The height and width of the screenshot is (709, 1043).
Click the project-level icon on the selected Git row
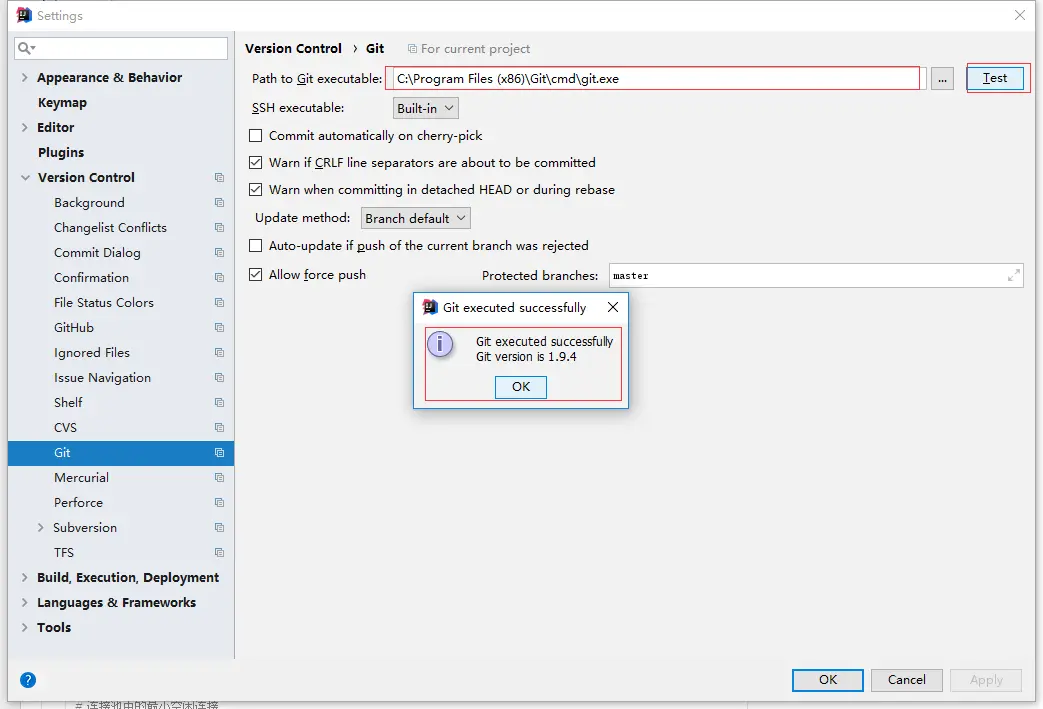coord(220,453)
